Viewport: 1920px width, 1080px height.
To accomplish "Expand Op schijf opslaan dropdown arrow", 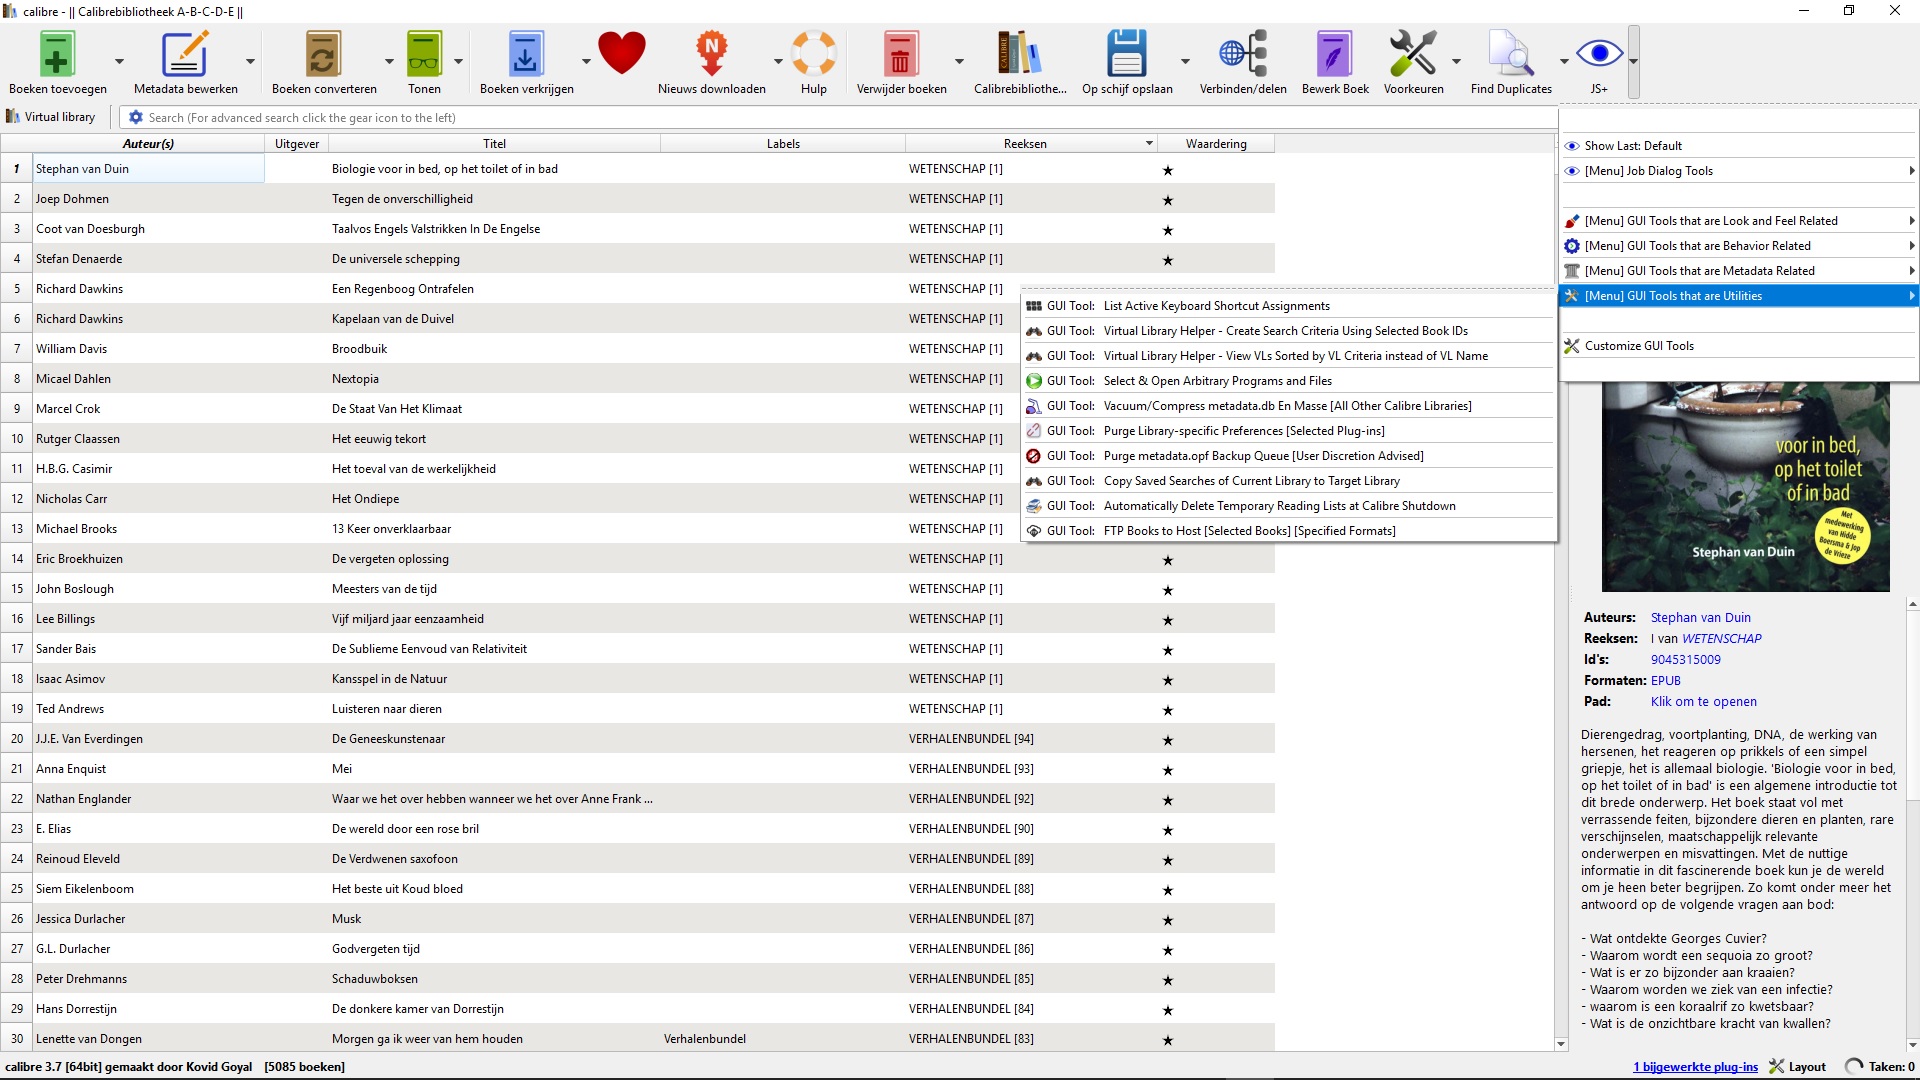I will click(x=1185, y=62).
